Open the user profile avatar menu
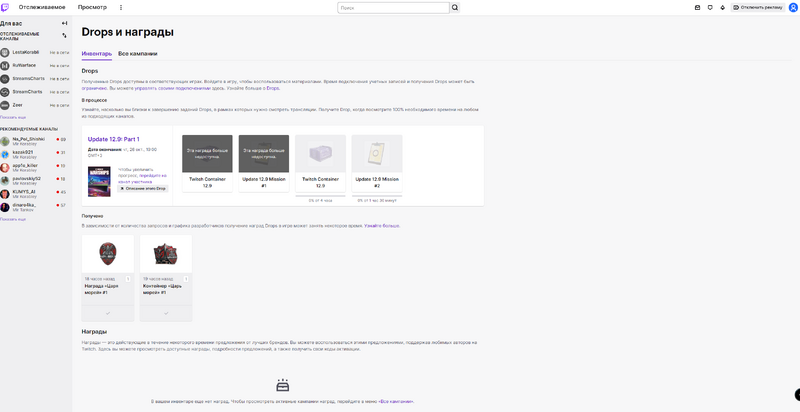The height and width of the screenshot is (412, 800). 793,7
